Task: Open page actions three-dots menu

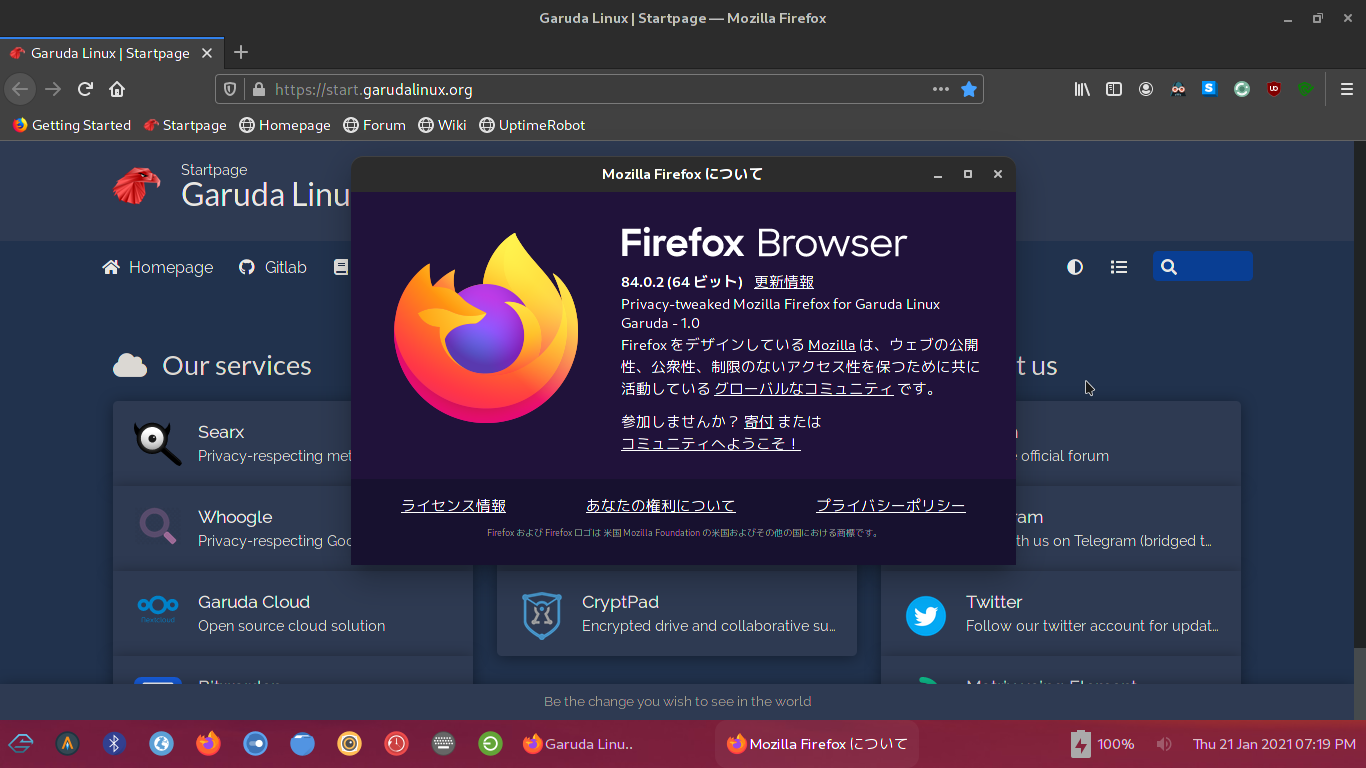Action: click(x=941, y=89)
